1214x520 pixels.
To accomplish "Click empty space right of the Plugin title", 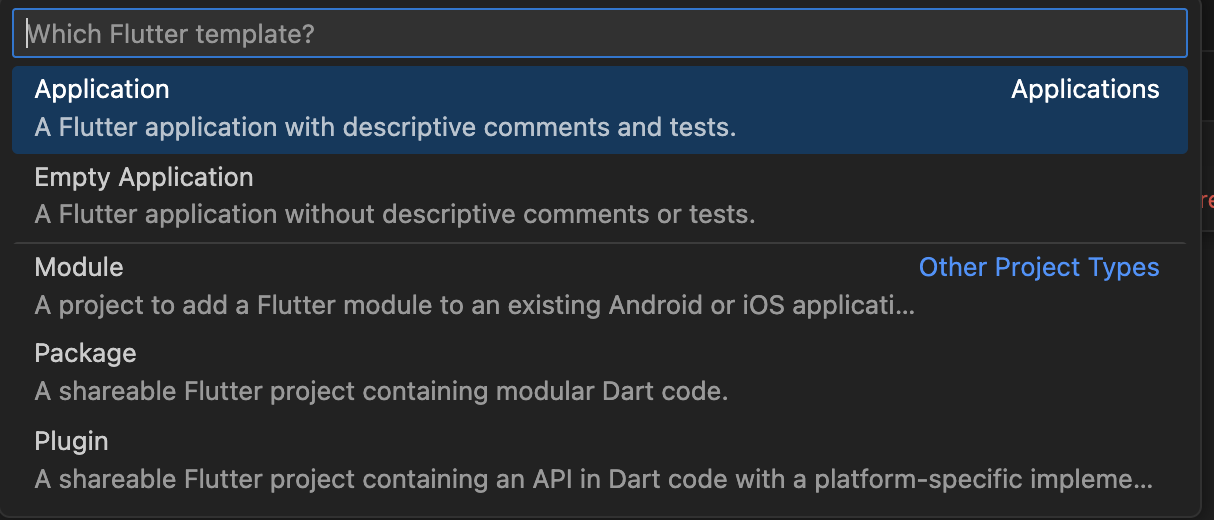I will (600, 441).
